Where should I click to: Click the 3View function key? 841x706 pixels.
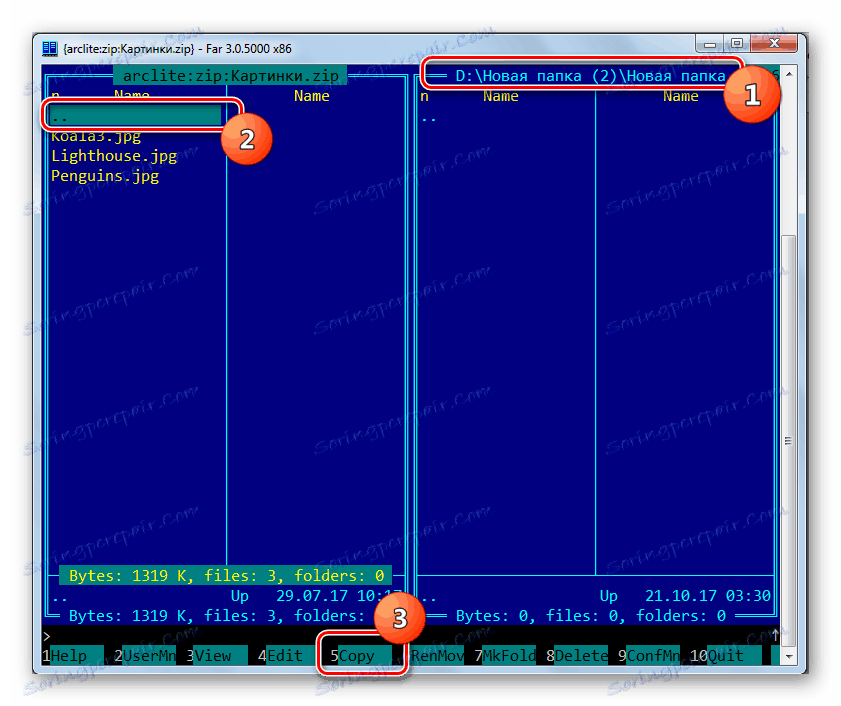(x=217, y=656)
